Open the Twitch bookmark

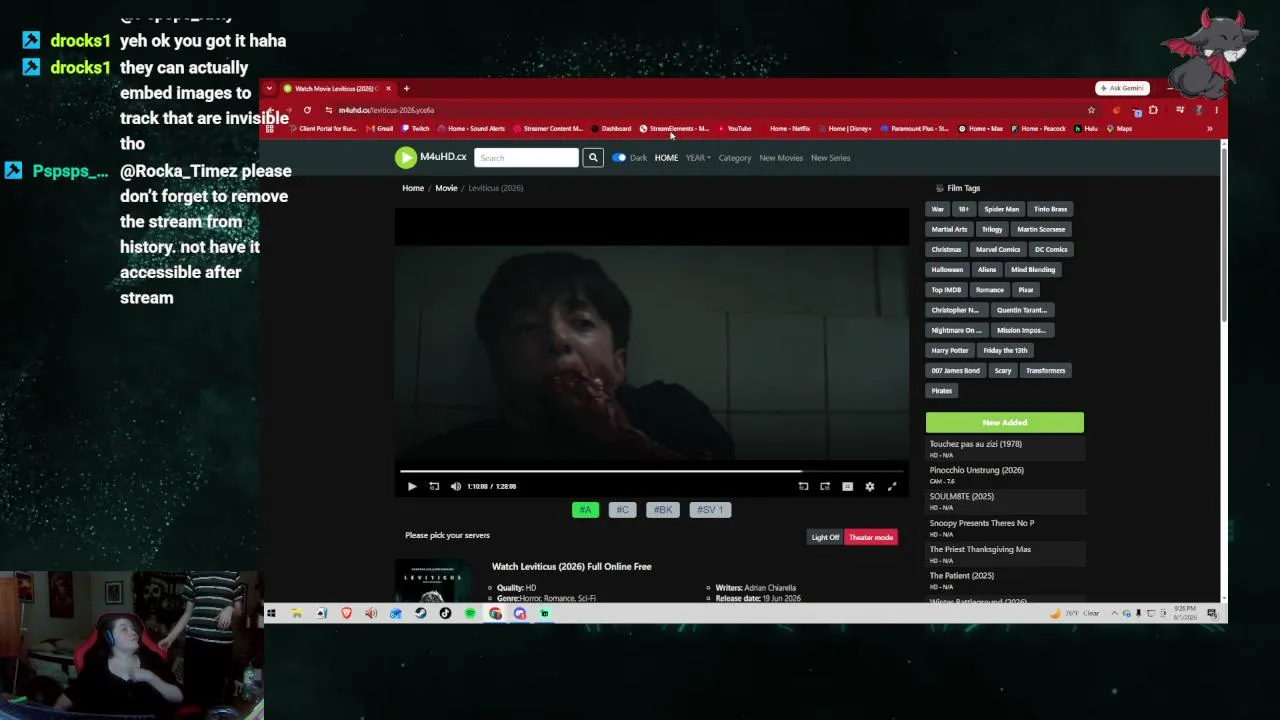point(416,129)
